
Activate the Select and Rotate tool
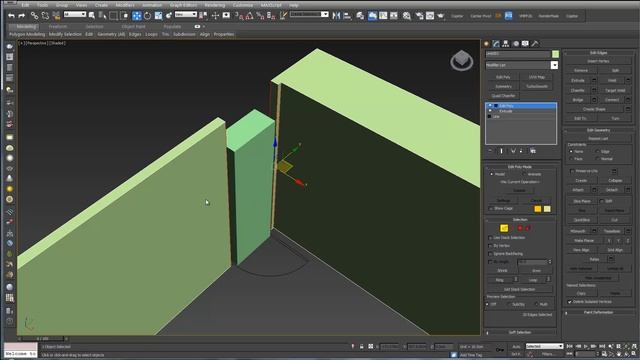pos(147,16)
